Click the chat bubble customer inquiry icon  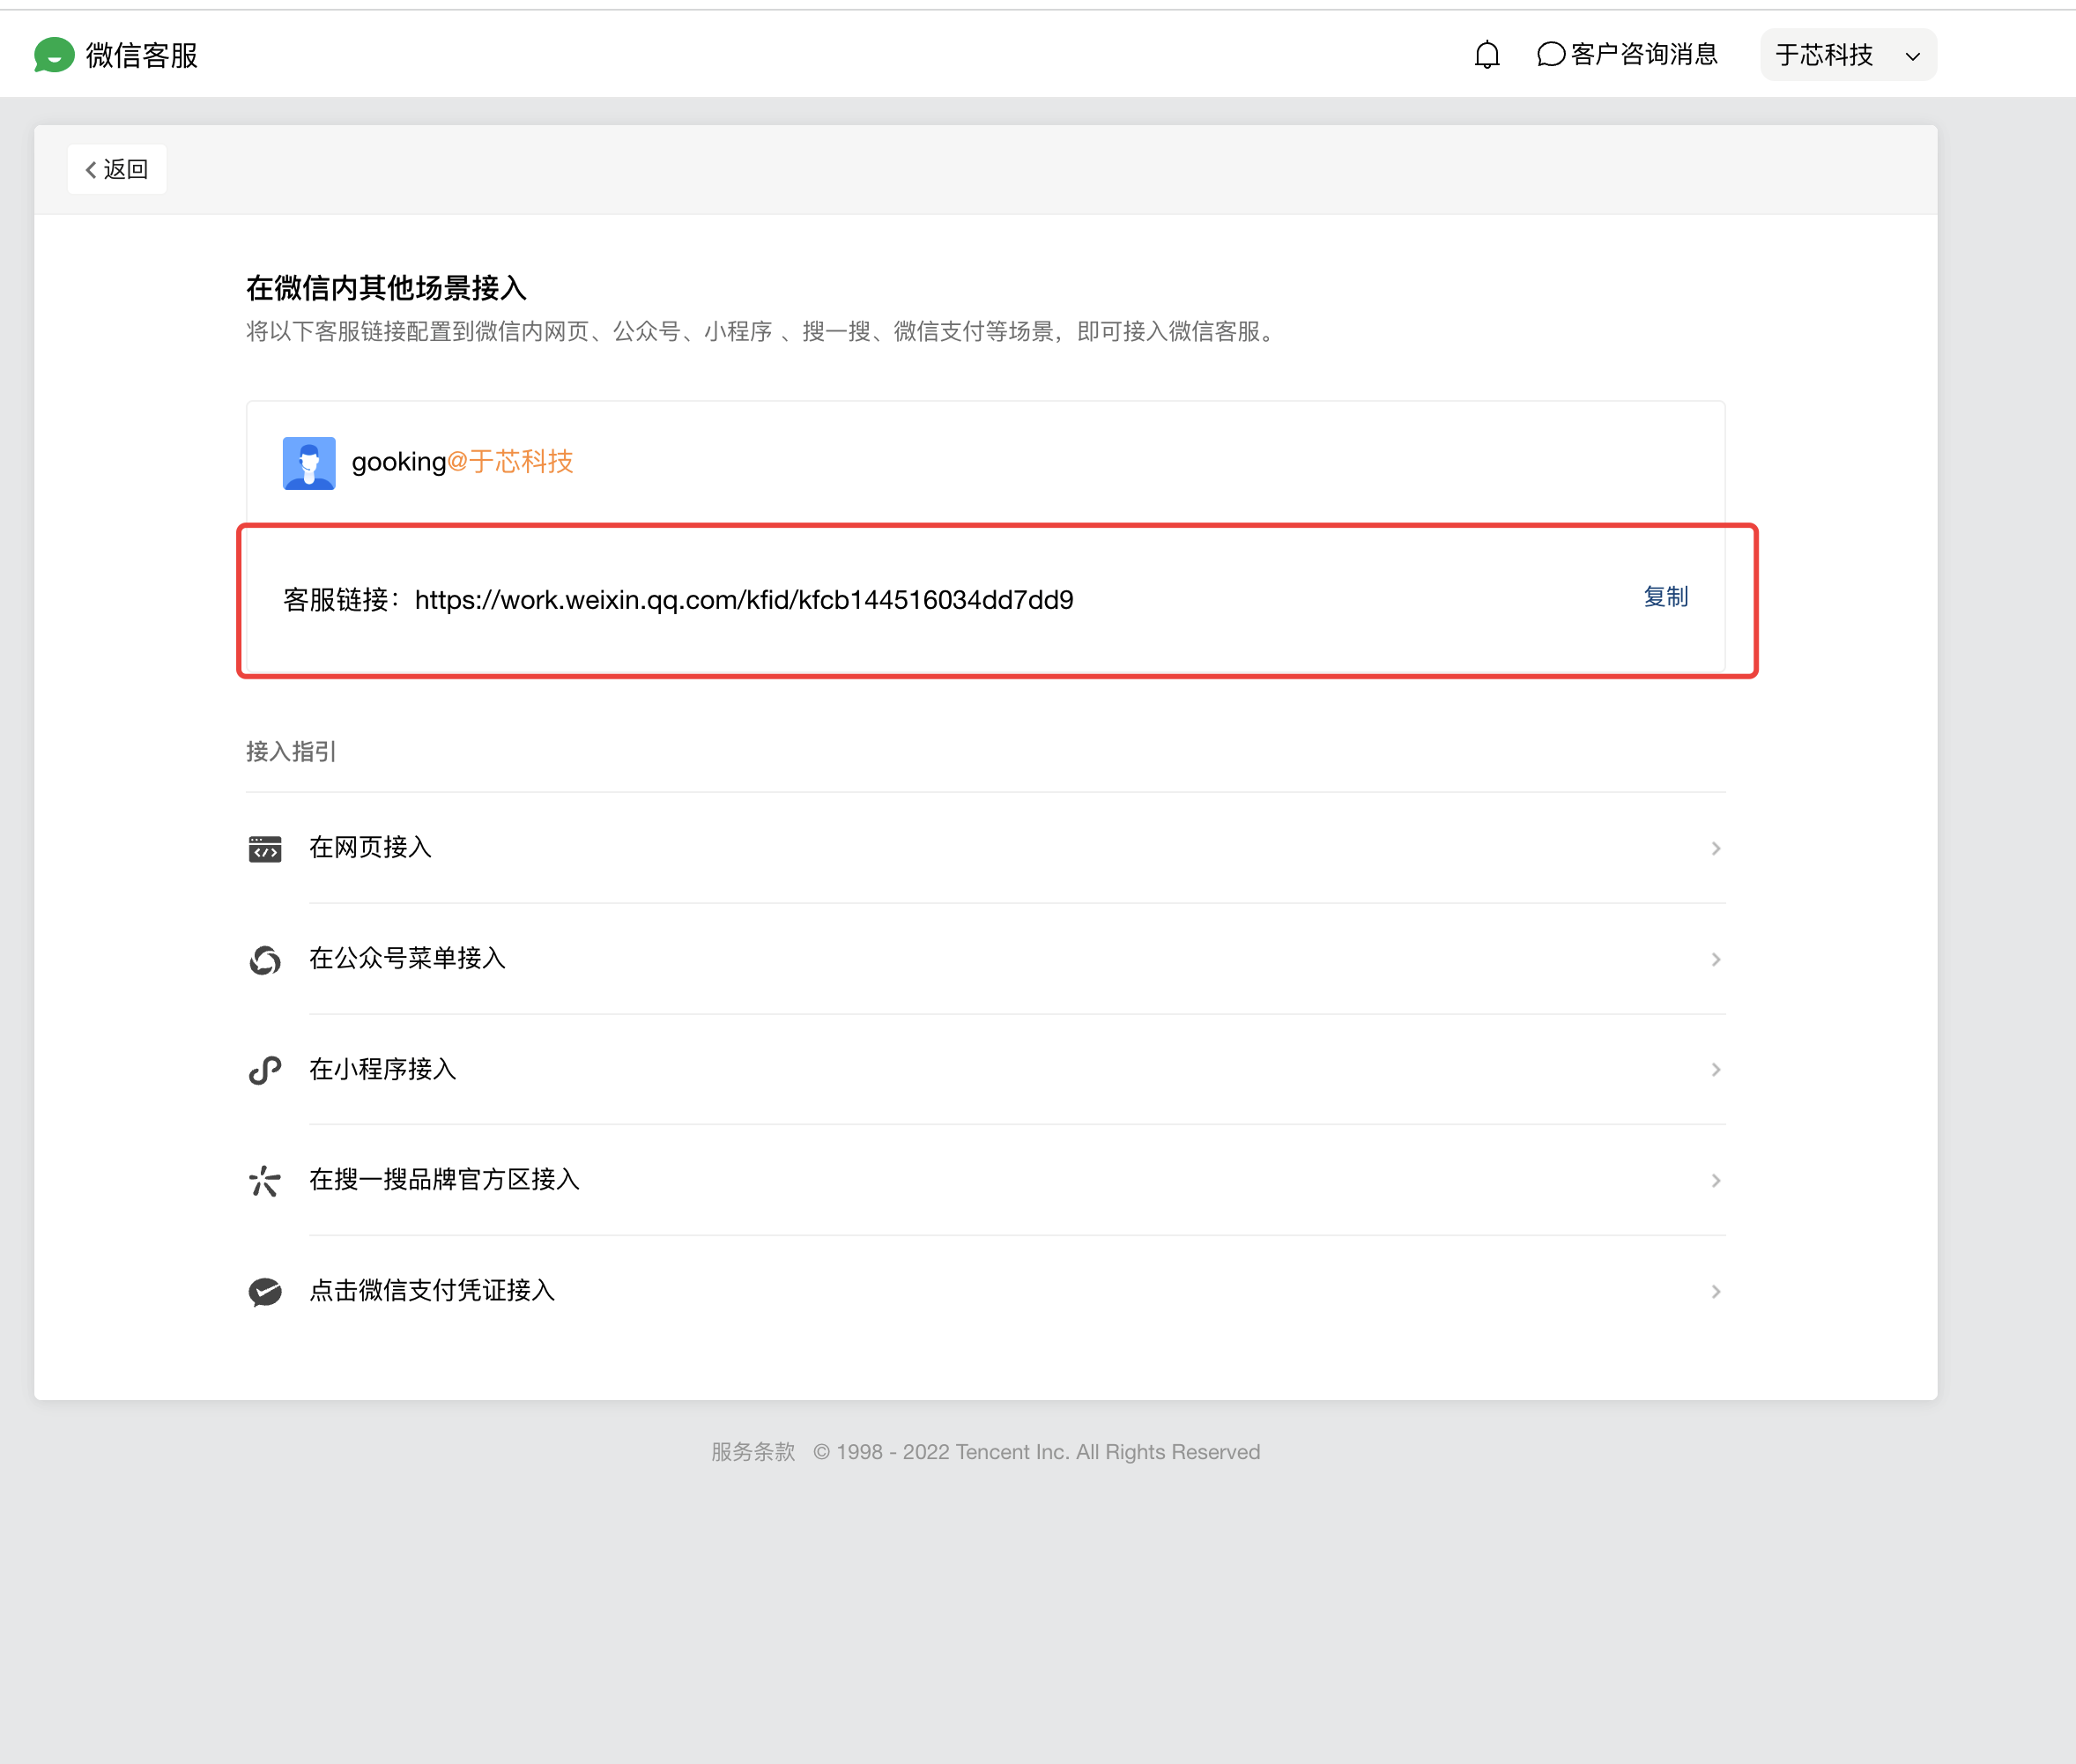pyautogui.click(x=1550, y=55)
